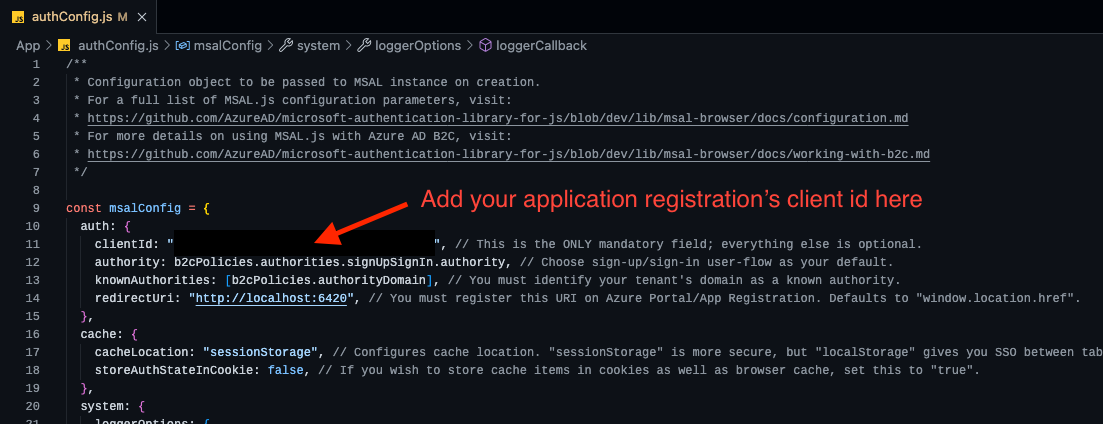Click the authConfig.js breadcrumb item
The image size is (1103, 424).
pyautogui.click(x=118, y=46)
